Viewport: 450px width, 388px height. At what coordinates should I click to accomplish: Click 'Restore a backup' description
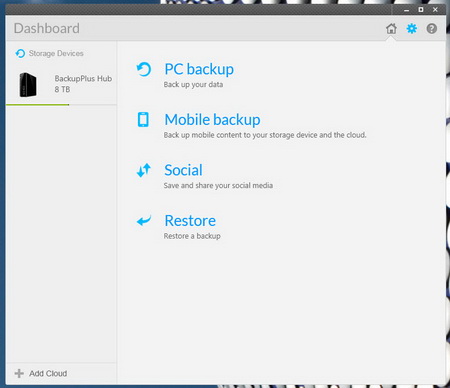192,236
